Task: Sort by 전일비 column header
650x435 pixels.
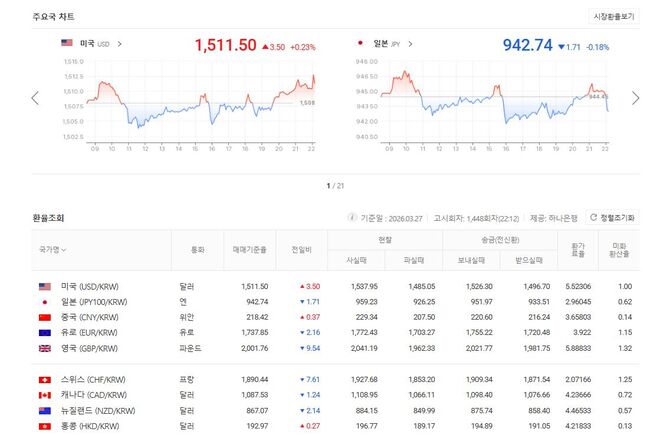Action: (x=301, y=249)
